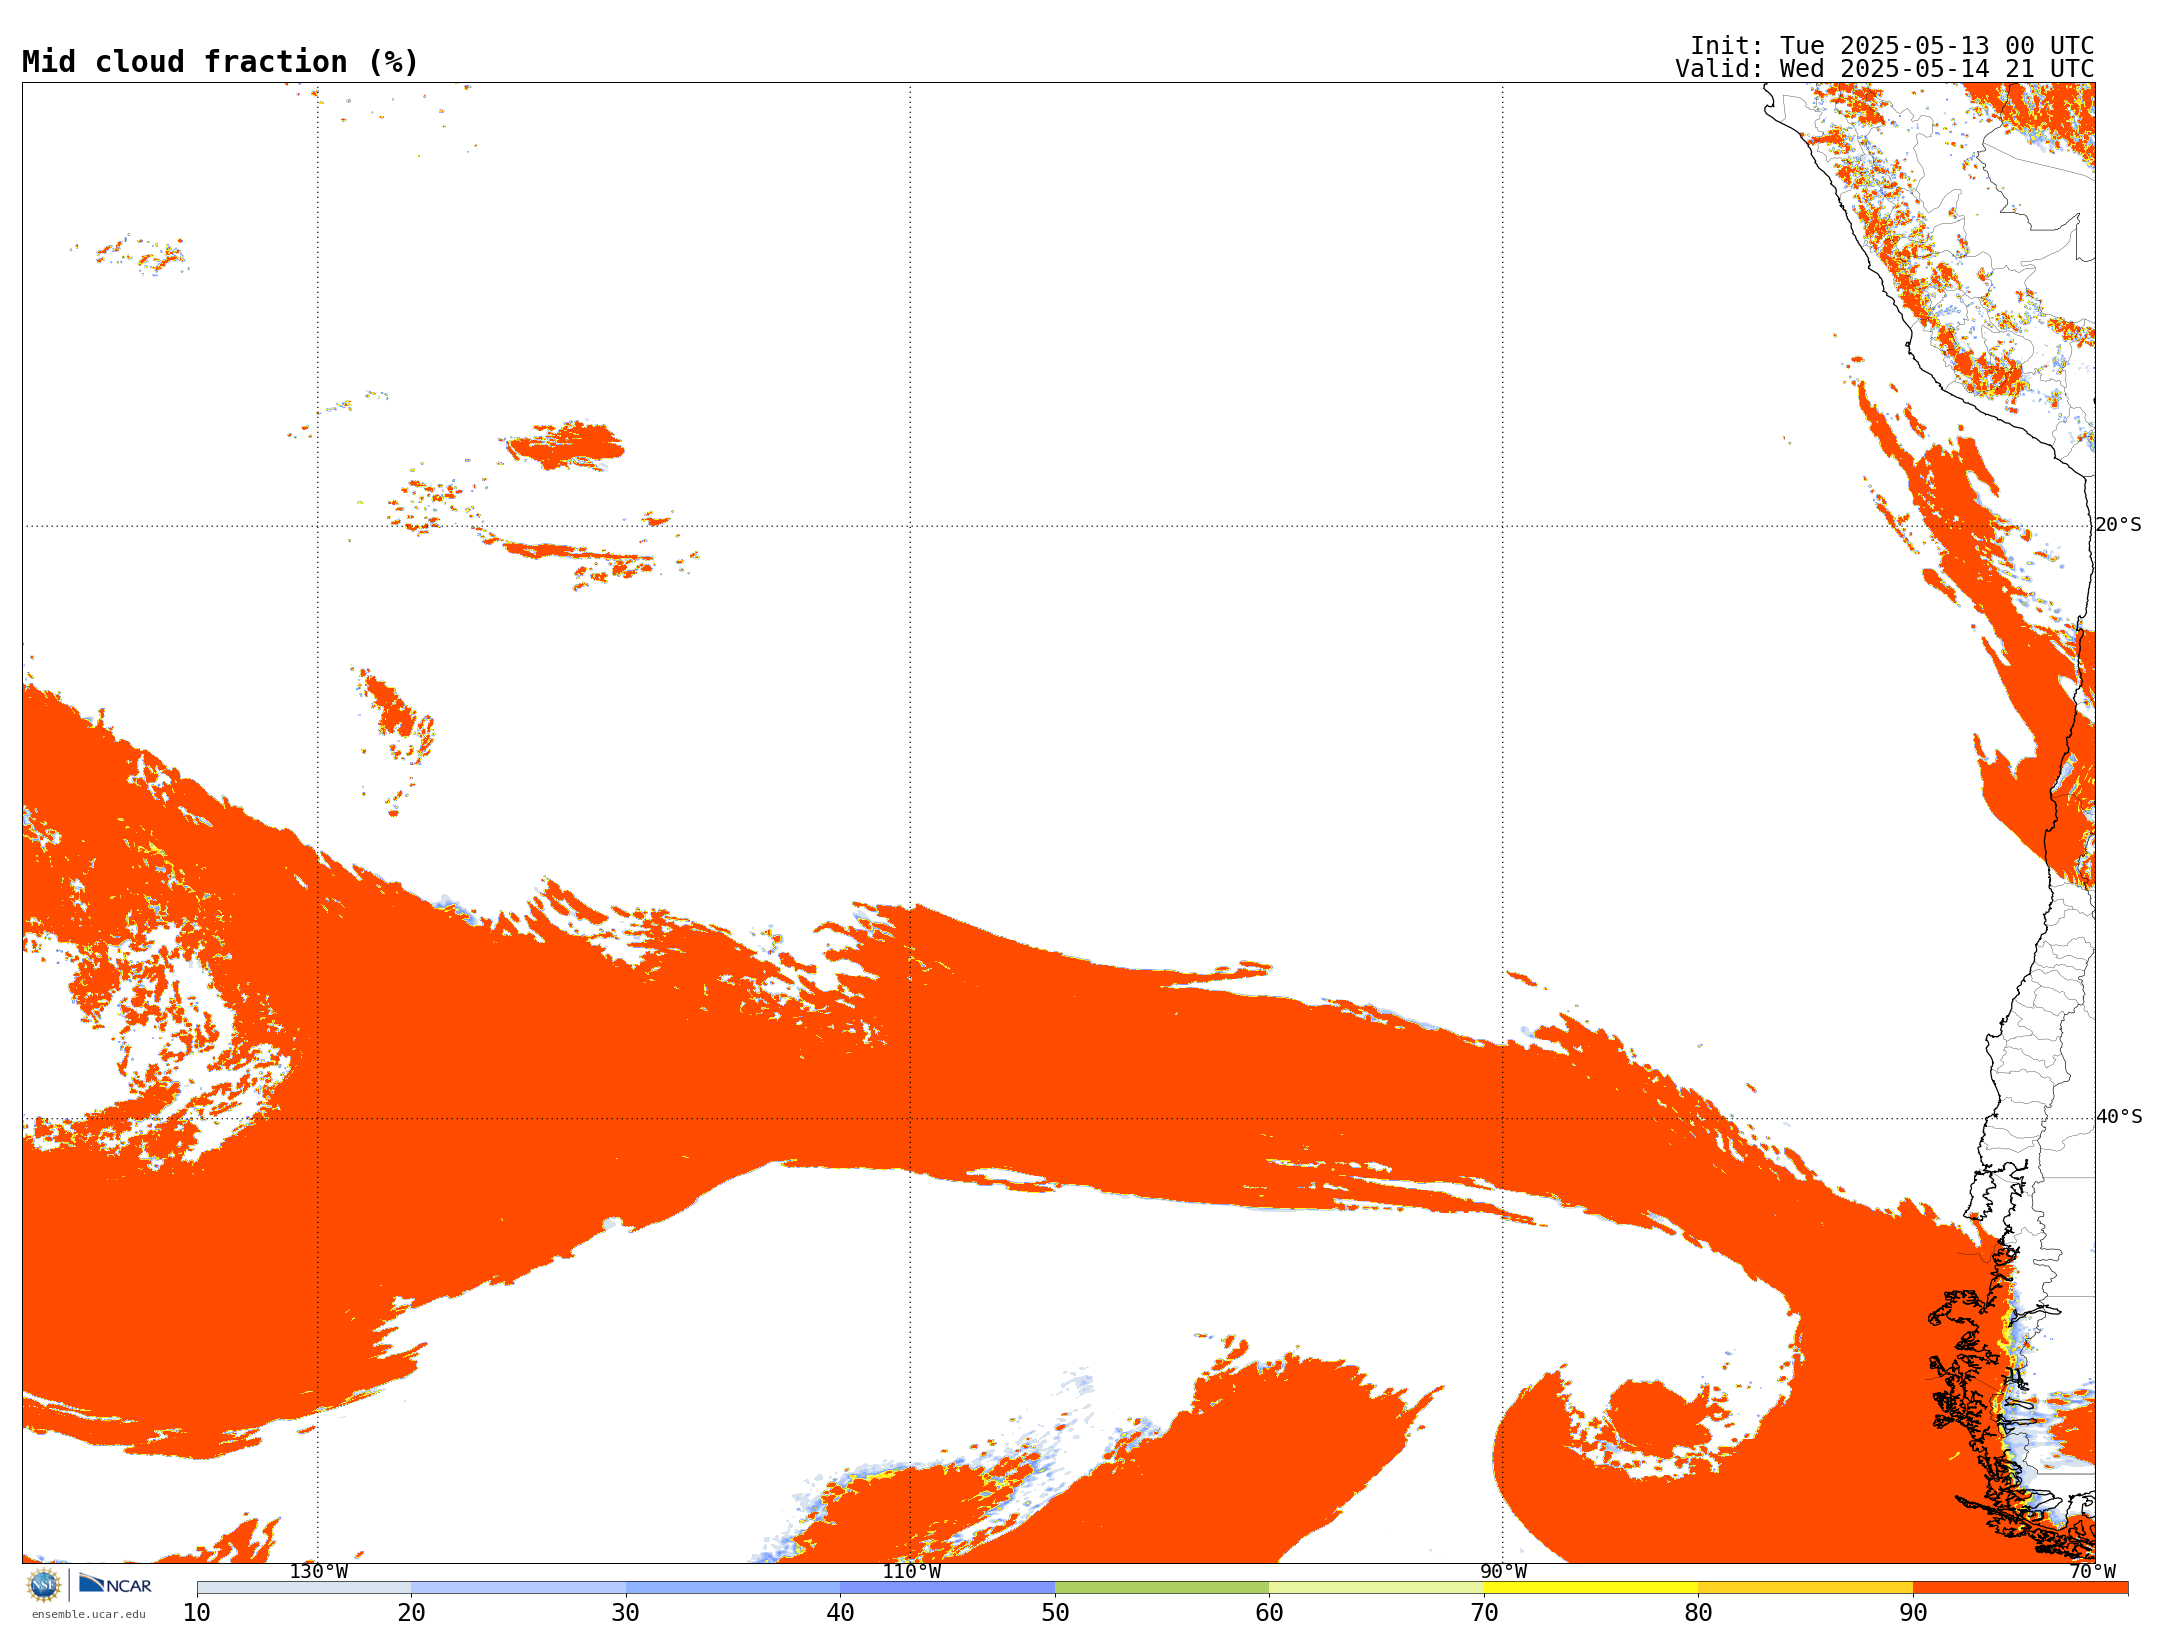Click the colorbar tick label 90
The image size is (2160, 1626).
1913,1613
